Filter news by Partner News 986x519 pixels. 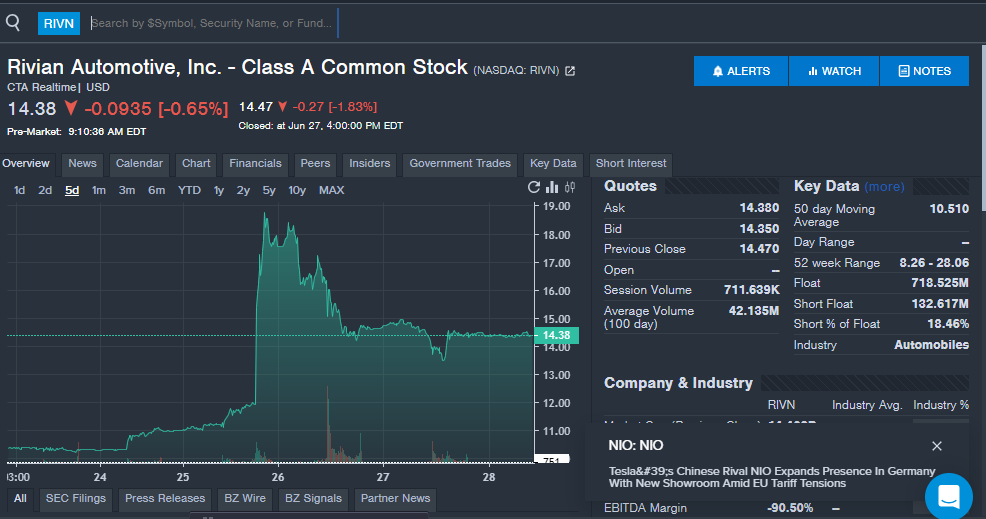tap(396, 499)
